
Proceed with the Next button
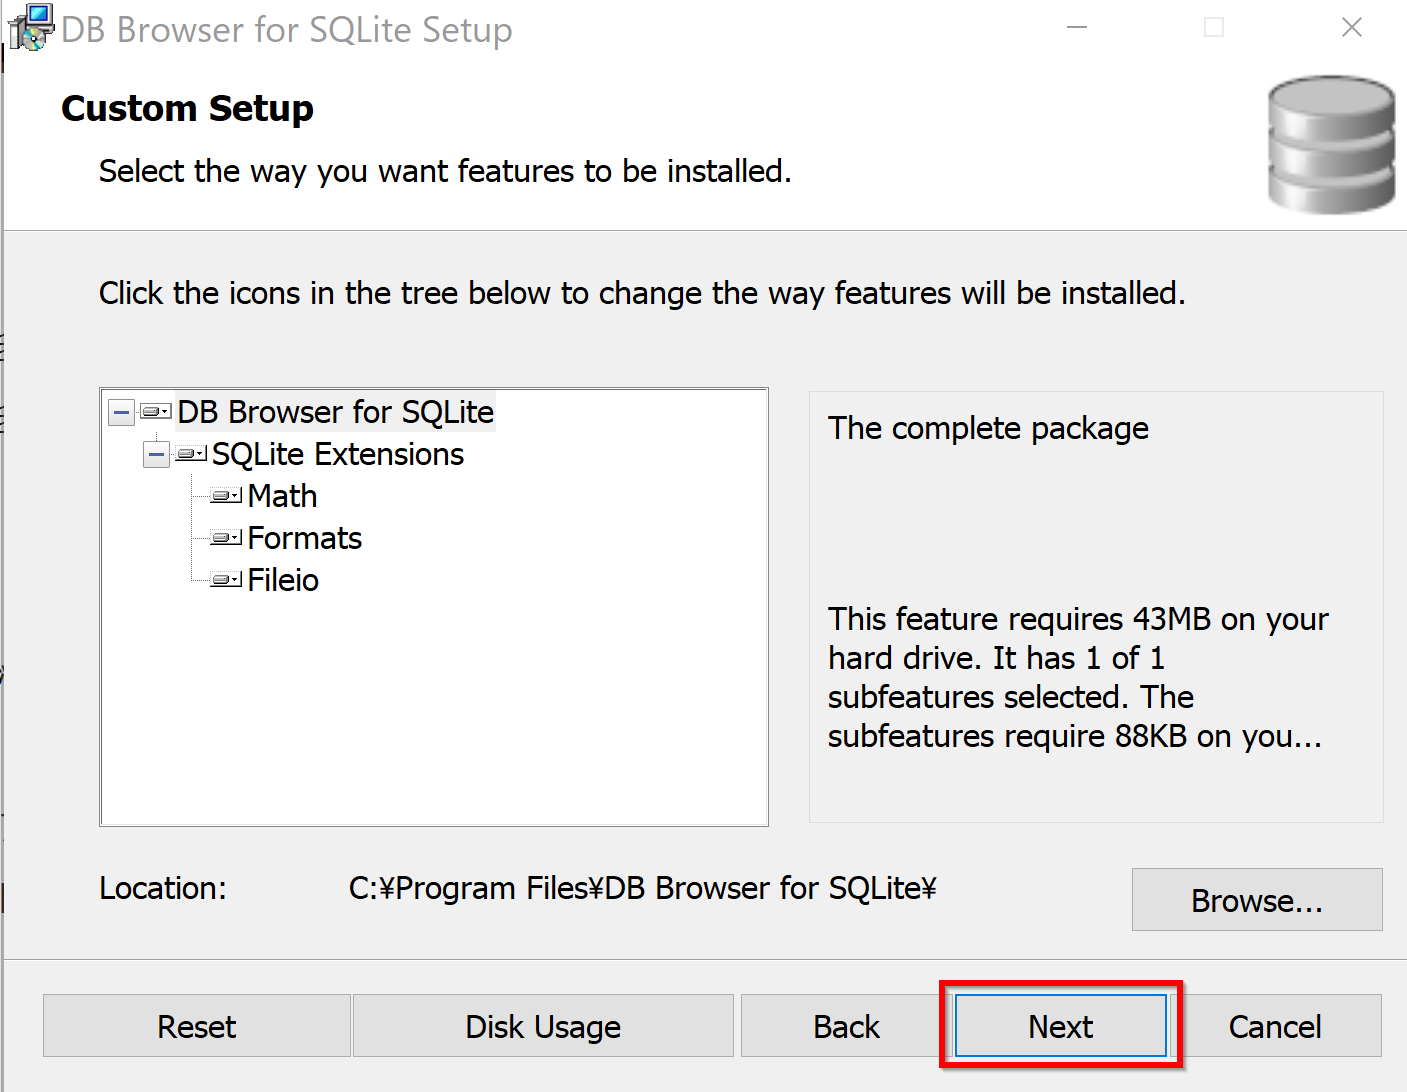click(x=1061, y=1026)
